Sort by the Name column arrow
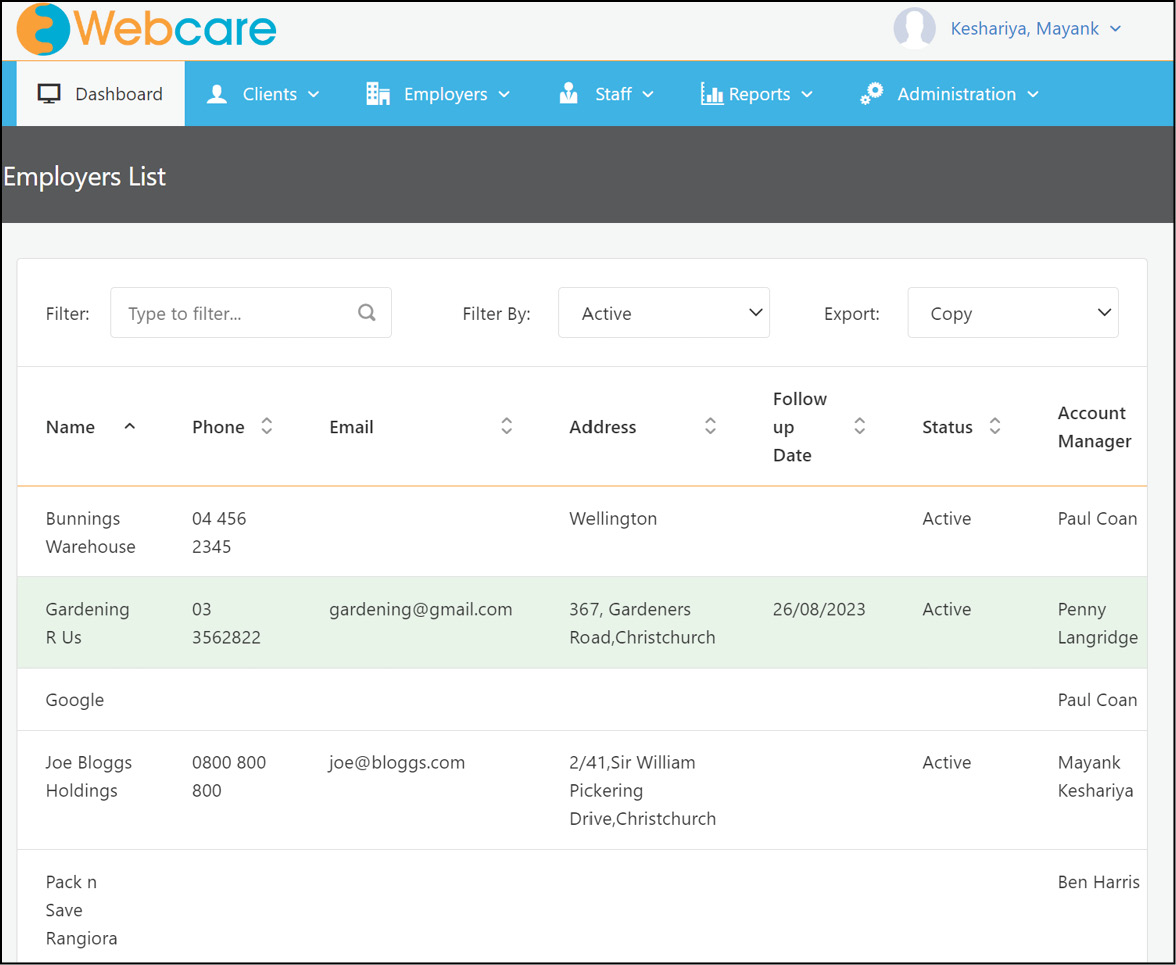 [130, 426]
